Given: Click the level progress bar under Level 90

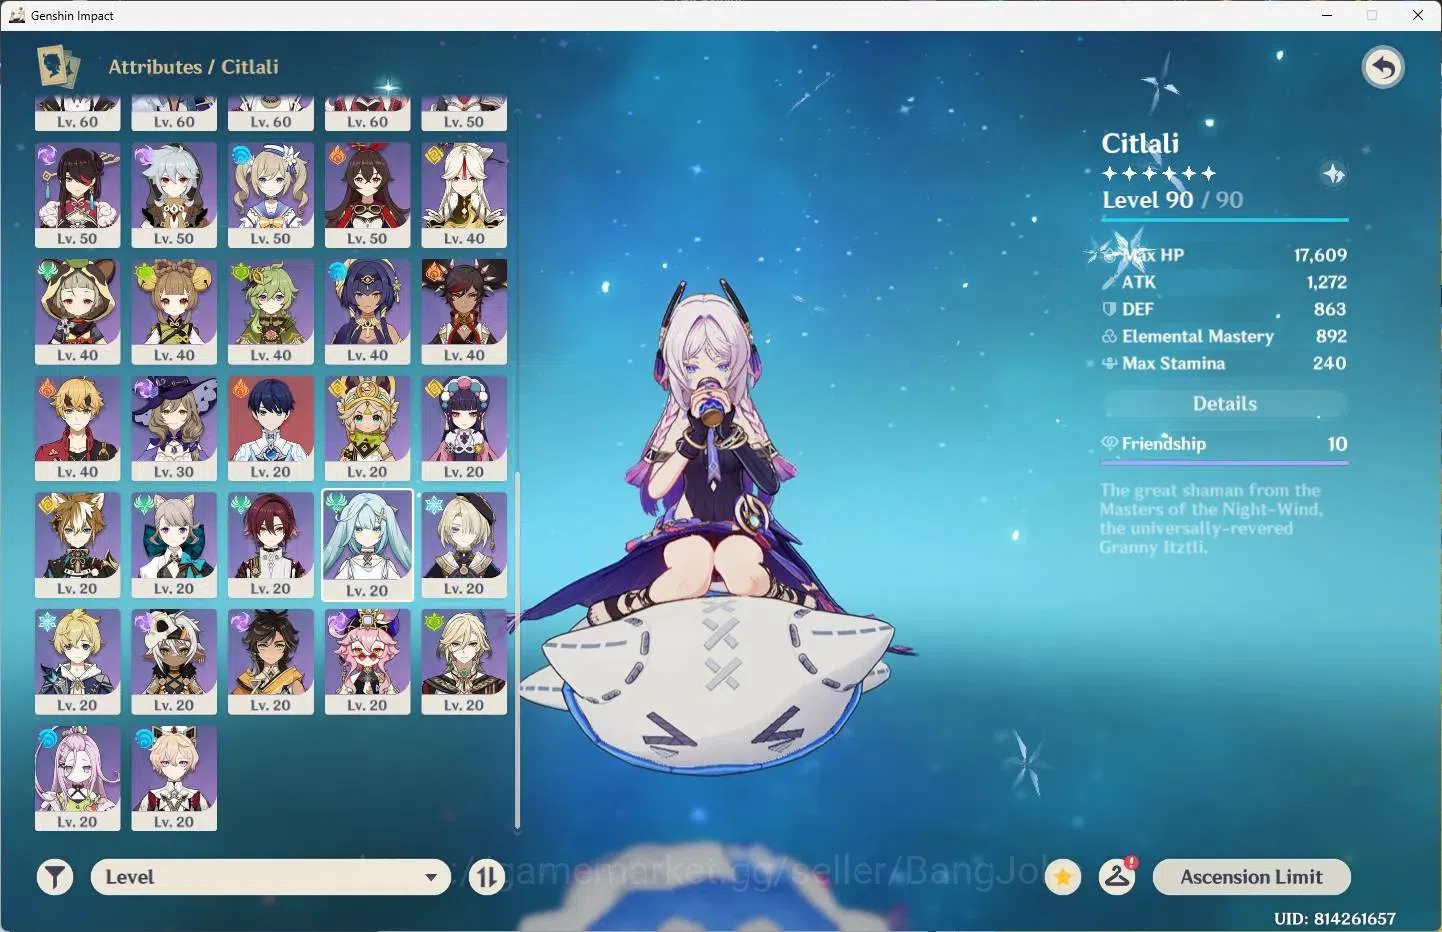Looking at the screenshot, I should pyautogui.click(x=1225, y=219).
